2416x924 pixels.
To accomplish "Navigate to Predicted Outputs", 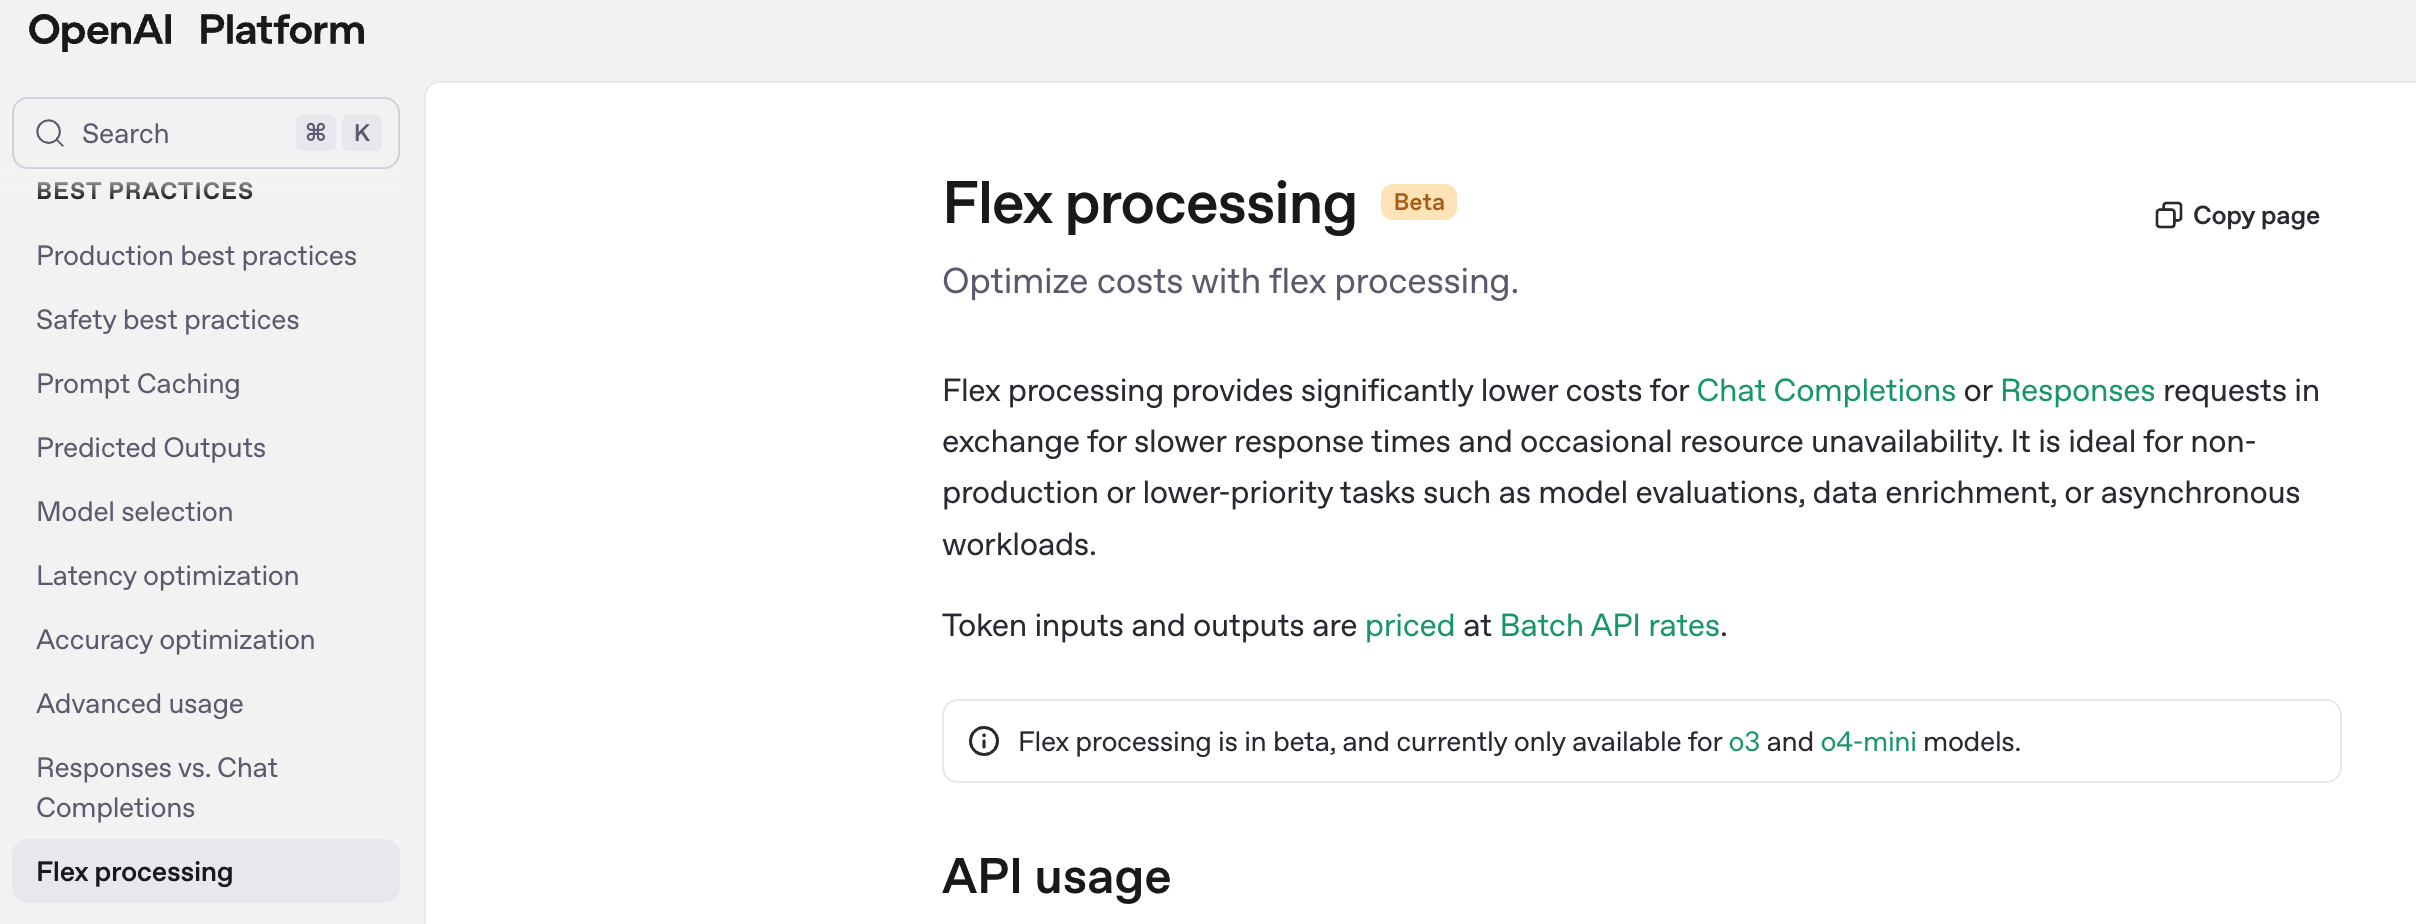I will 151,448.
